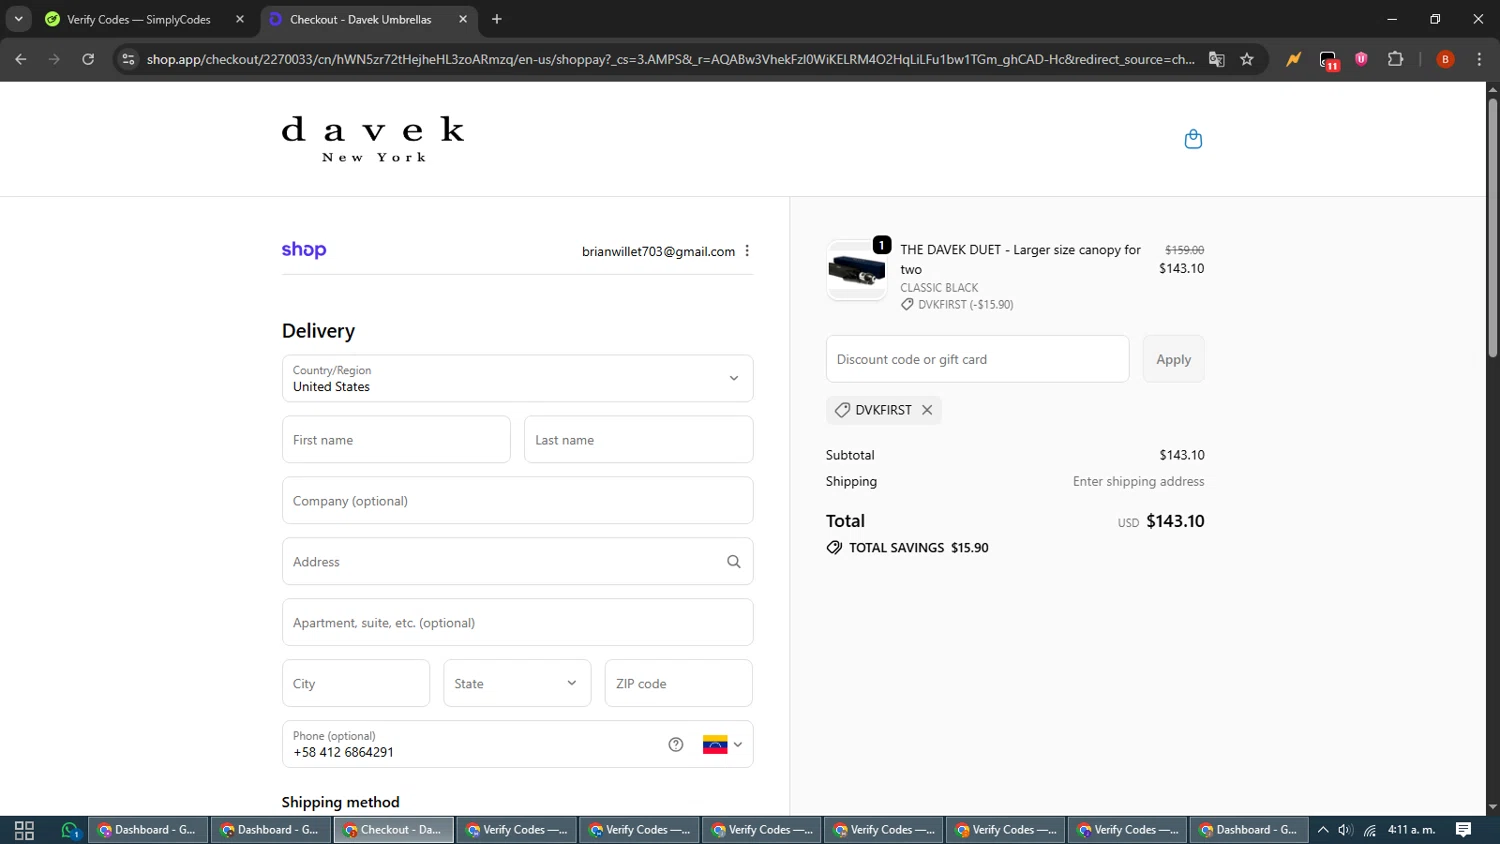Click the yellow lightning extension icon
Image resolution: width=1500 pixels, height=844 pixels.
pos(1294,59)
